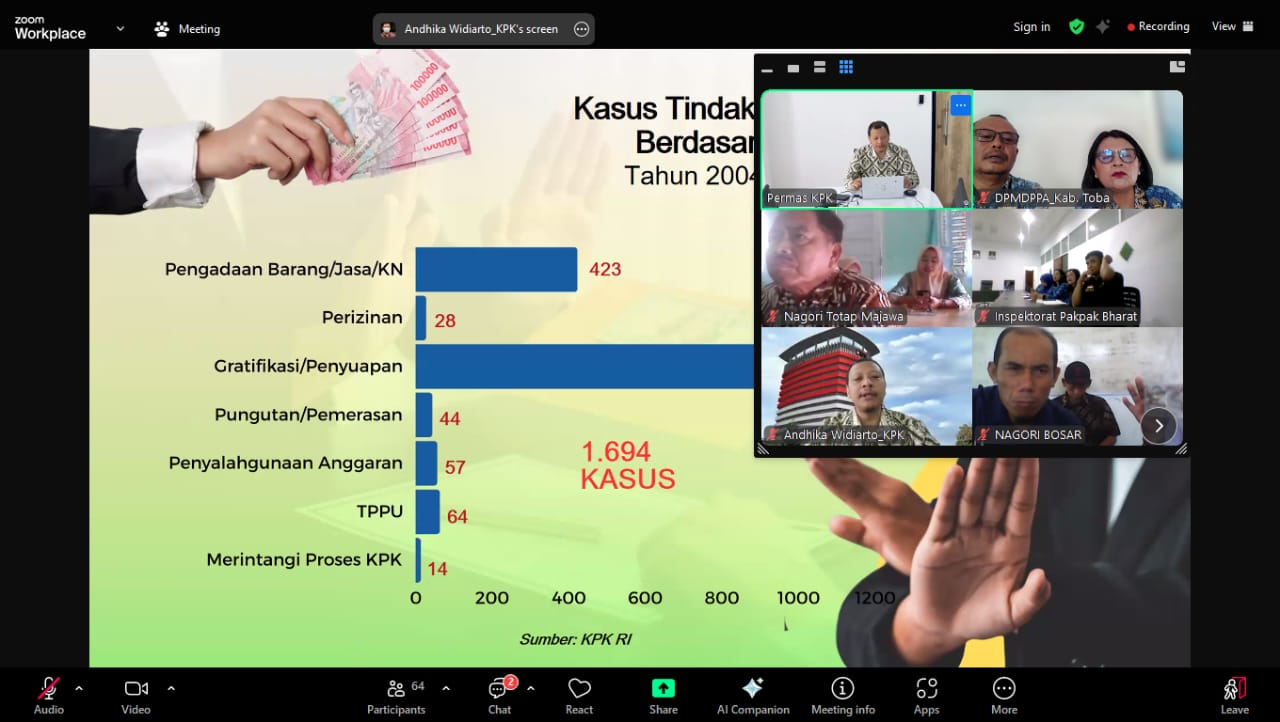Open the Apps panel
Viewport: 1280px width, 722px height.
[x=926, y=695]
